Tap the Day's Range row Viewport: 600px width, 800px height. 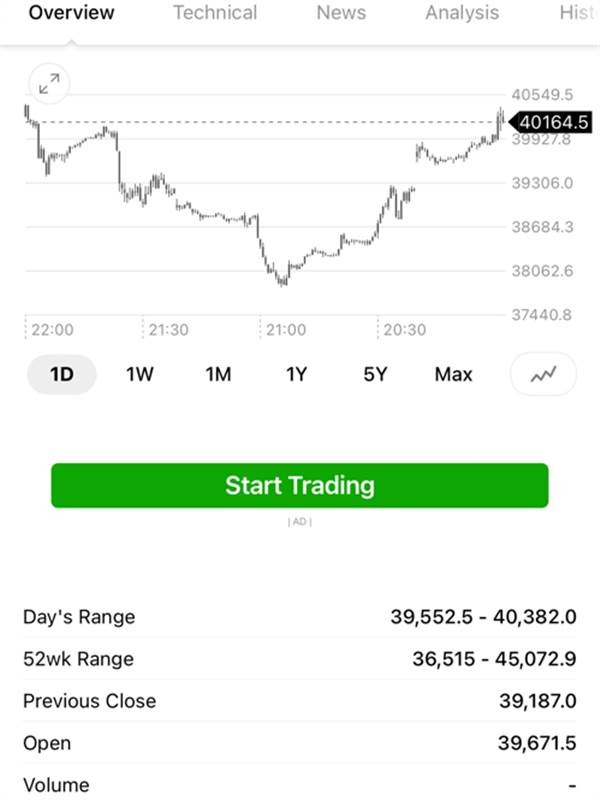(300, 617)
